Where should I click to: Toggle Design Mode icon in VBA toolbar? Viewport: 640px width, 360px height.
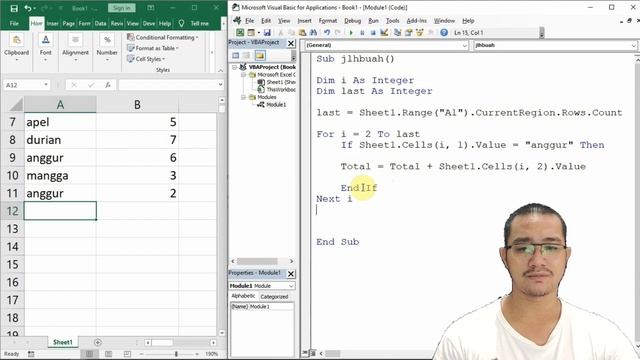click(x=384, y=33)
